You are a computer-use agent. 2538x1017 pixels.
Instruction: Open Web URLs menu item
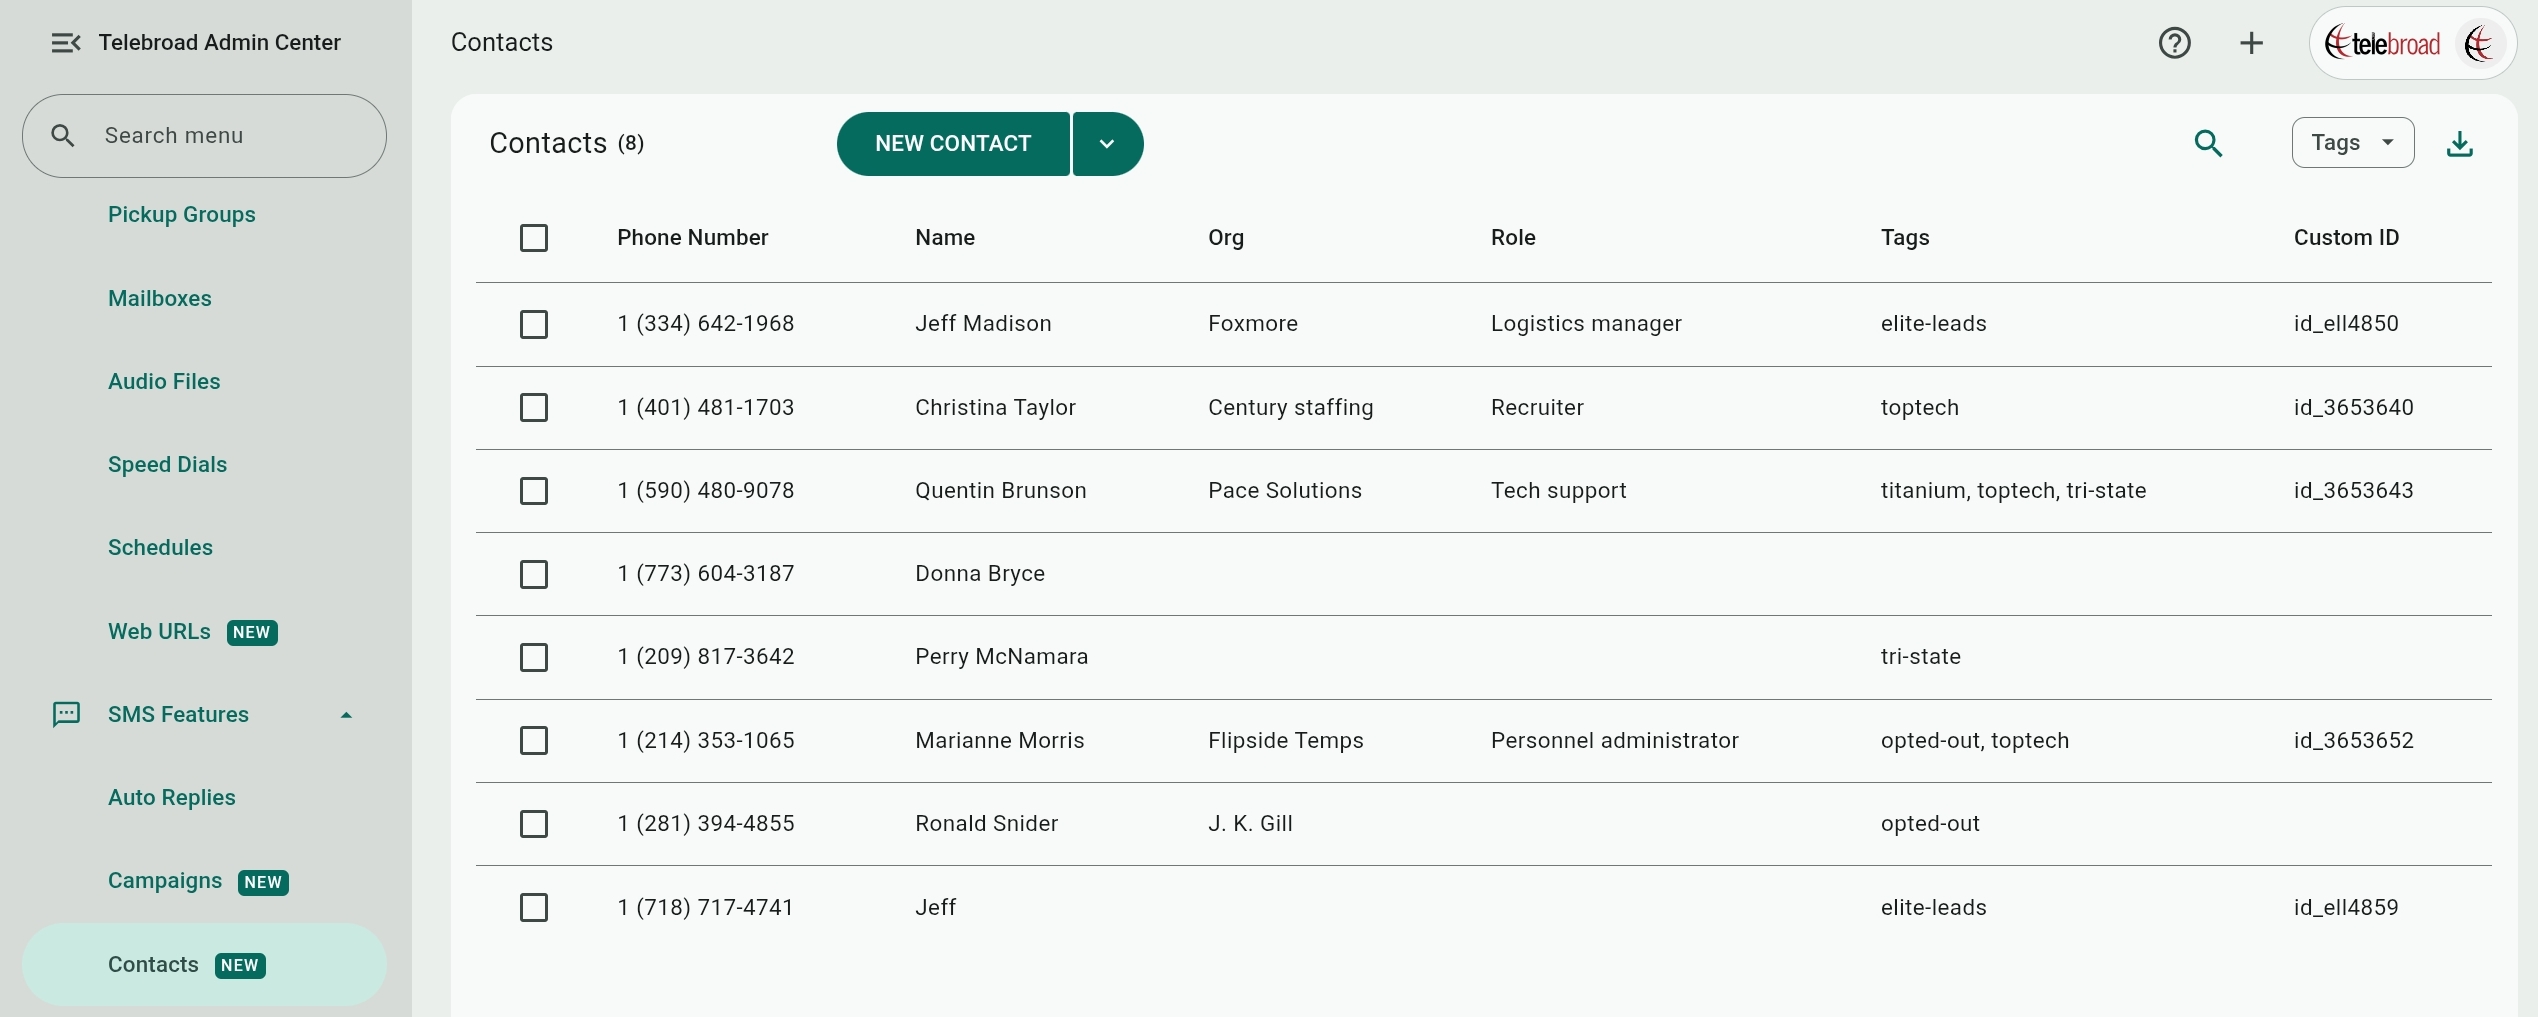coord(192,632)
